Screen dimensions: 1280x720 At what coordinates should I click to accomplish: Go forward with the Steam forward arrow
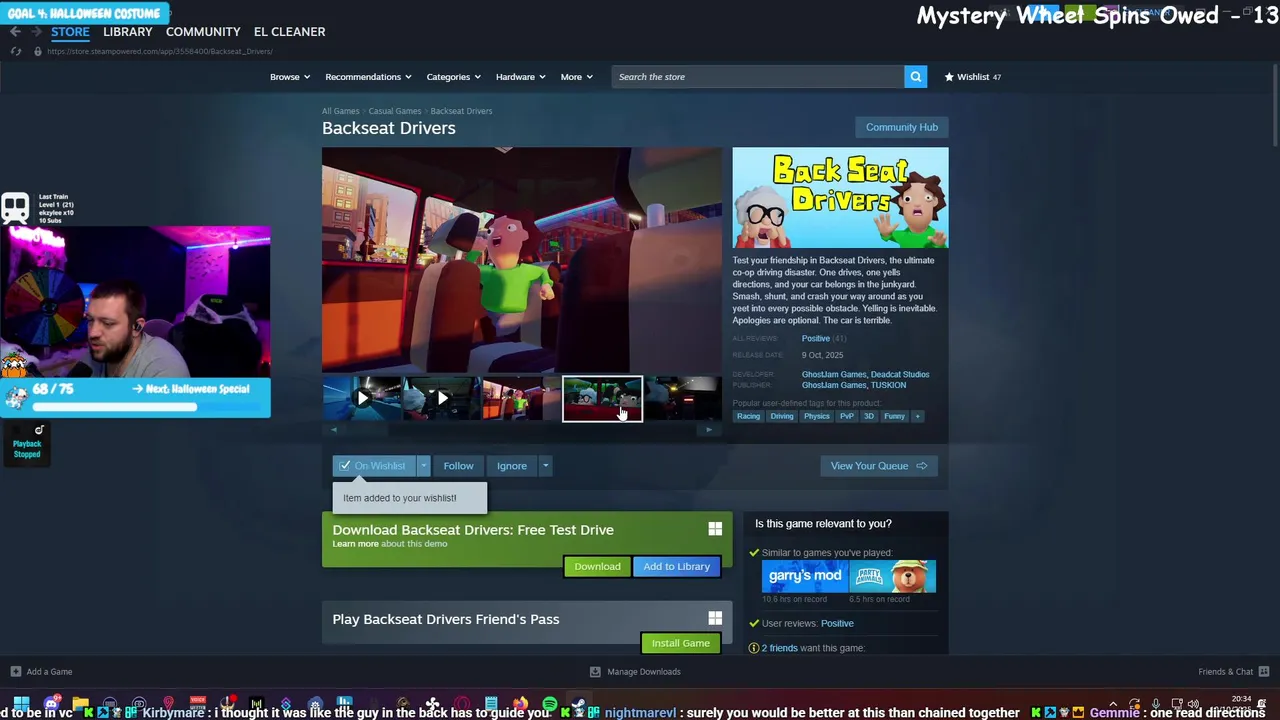click(37, 32)
